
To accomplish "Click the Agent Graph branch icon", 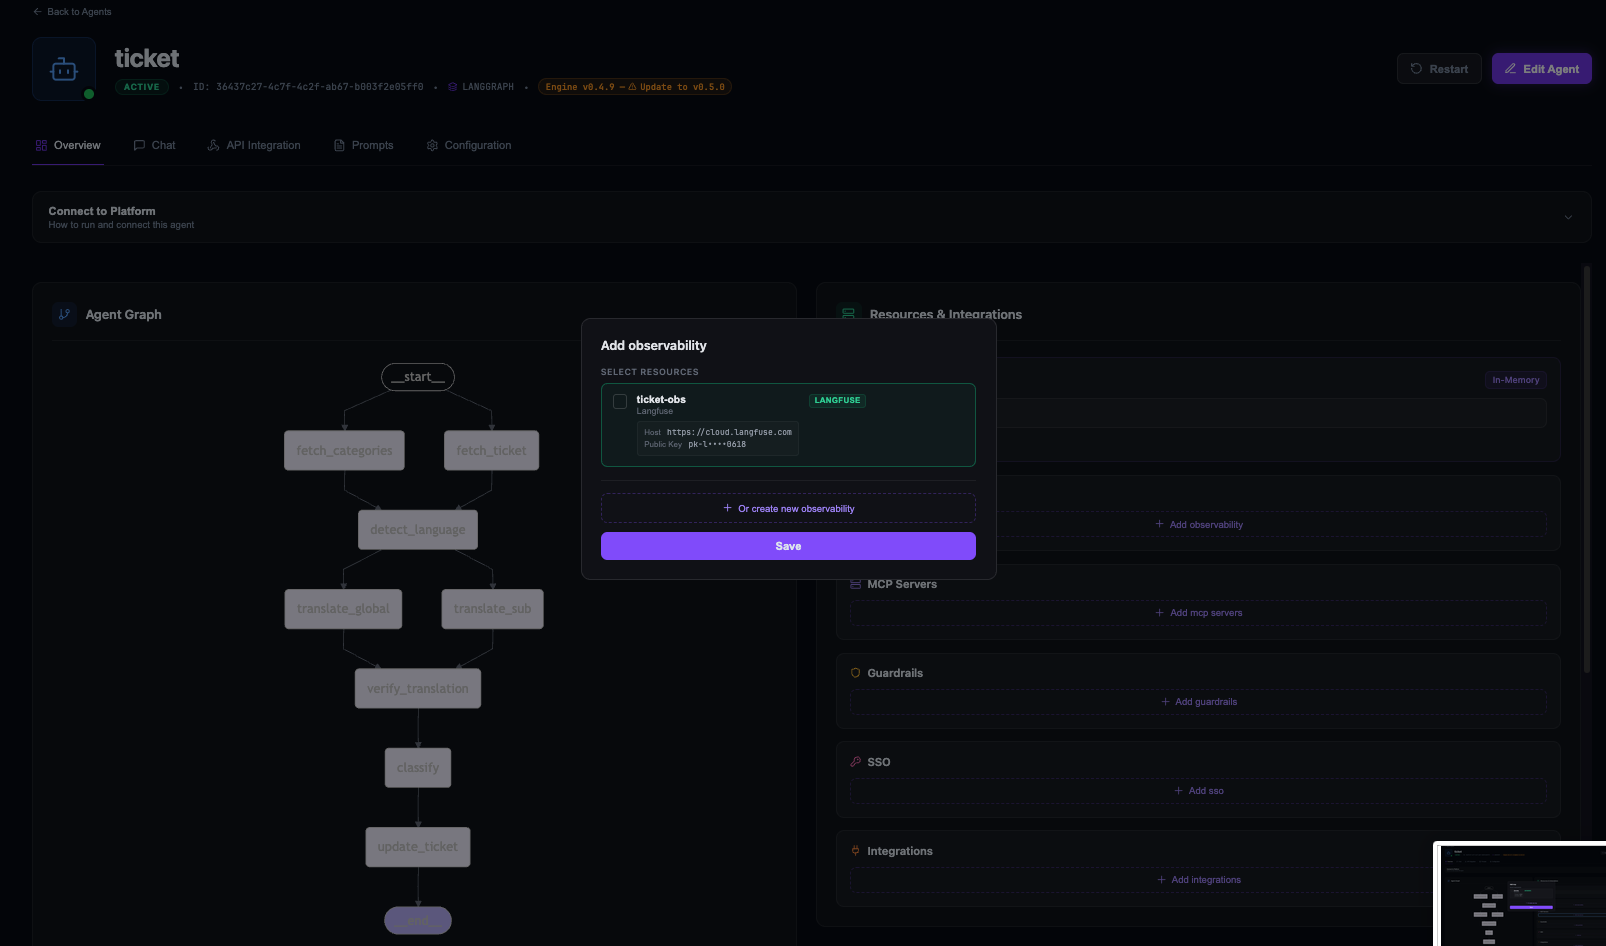I will pos(63,314).
